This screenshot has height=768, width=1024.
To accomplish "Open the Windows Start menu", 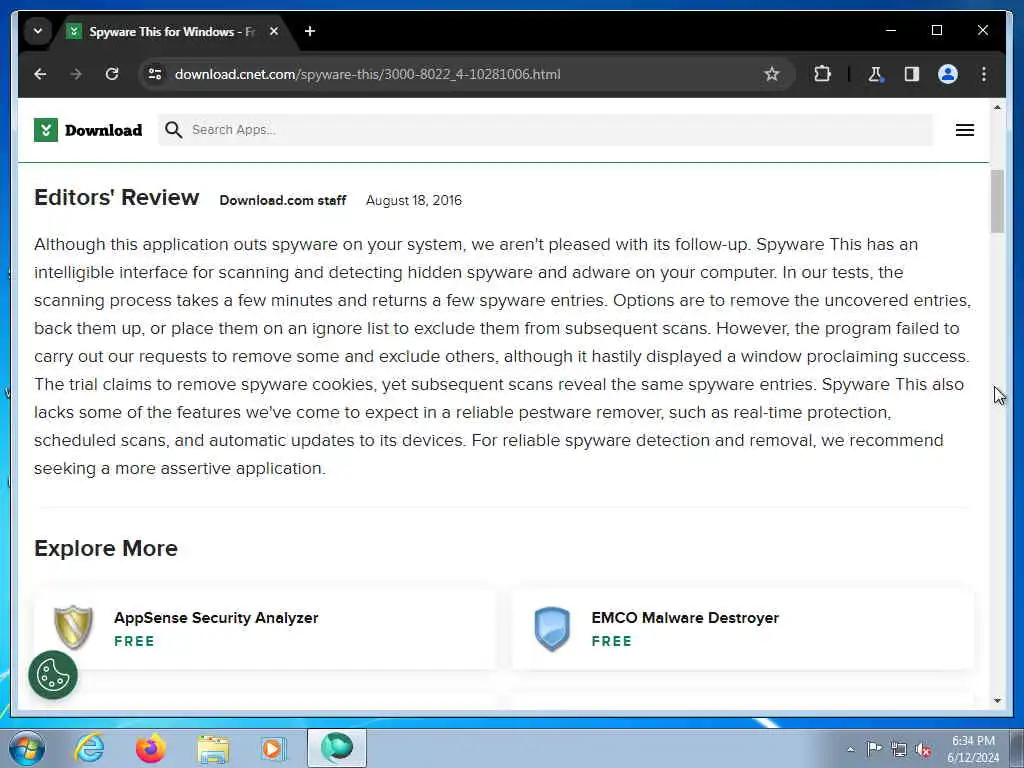I will coord(27,748).
